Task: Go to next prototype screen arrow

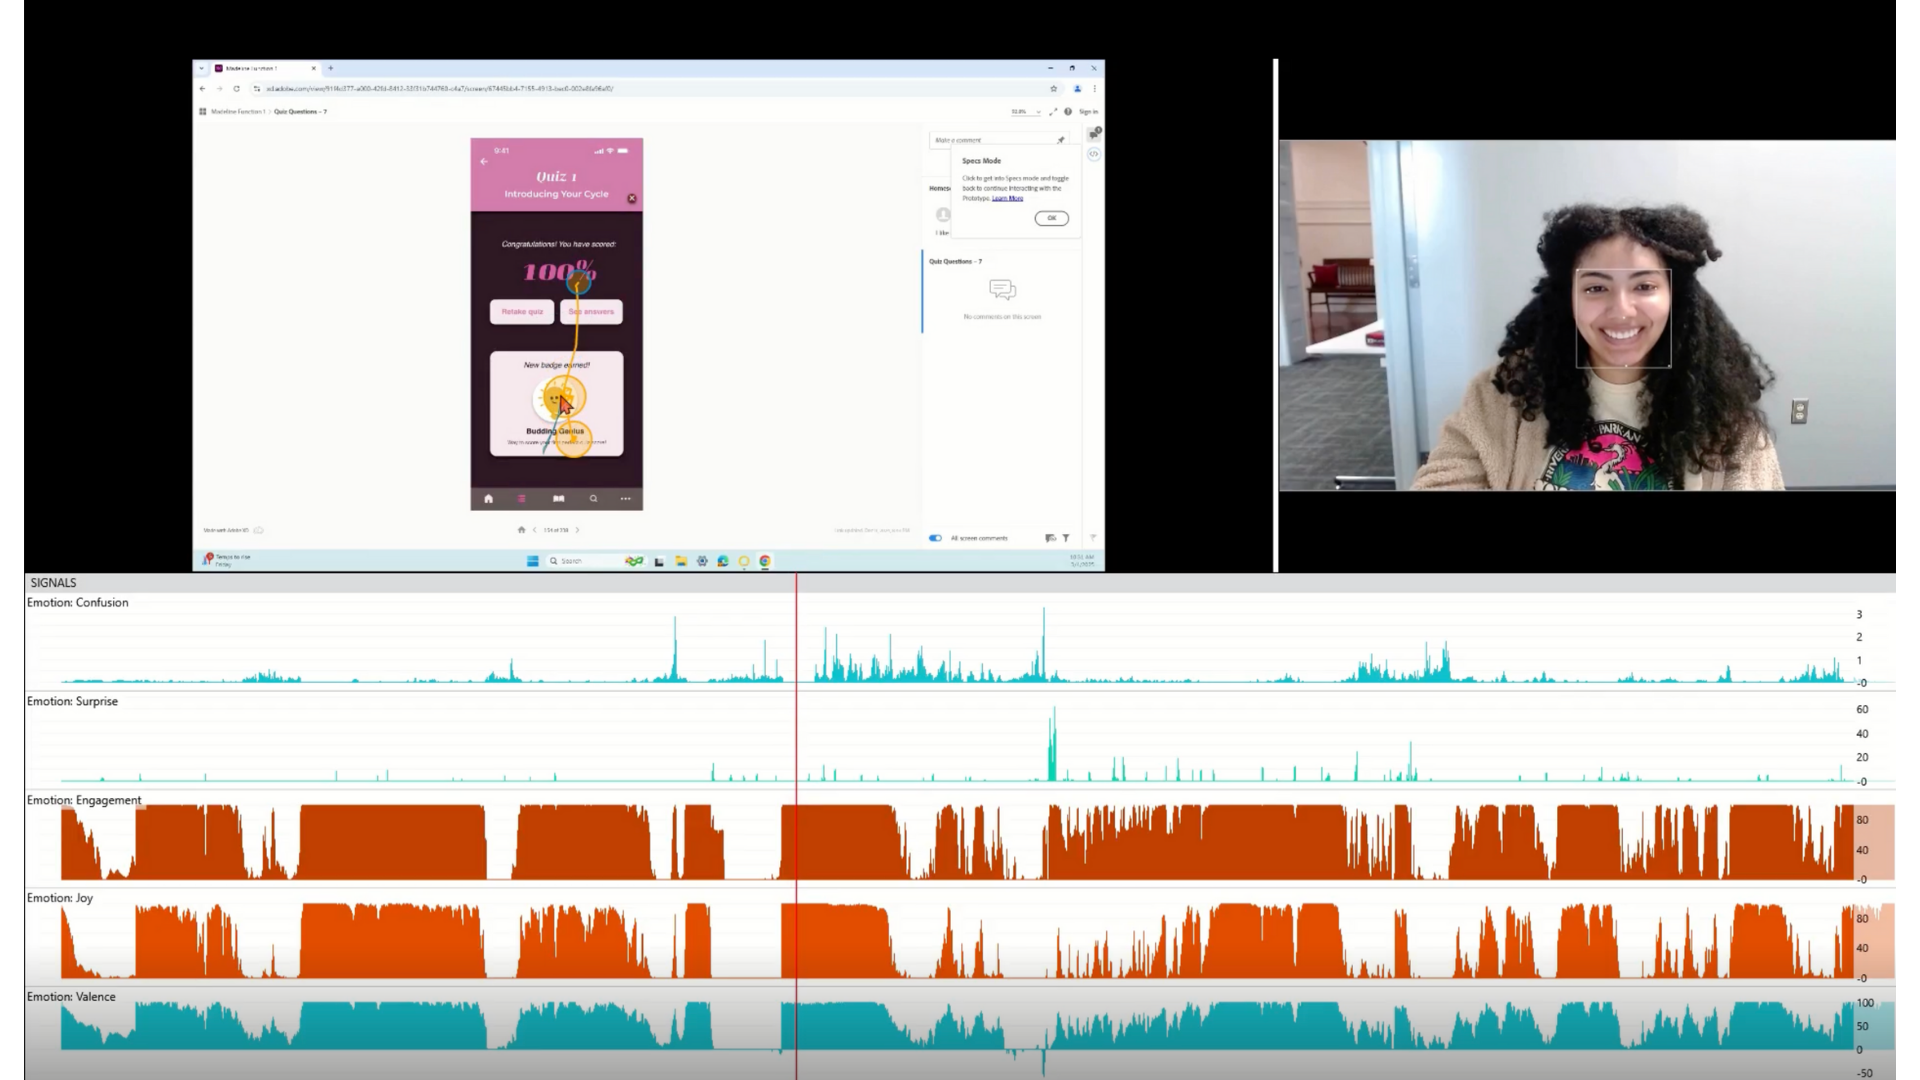Action: click(577, 530)
